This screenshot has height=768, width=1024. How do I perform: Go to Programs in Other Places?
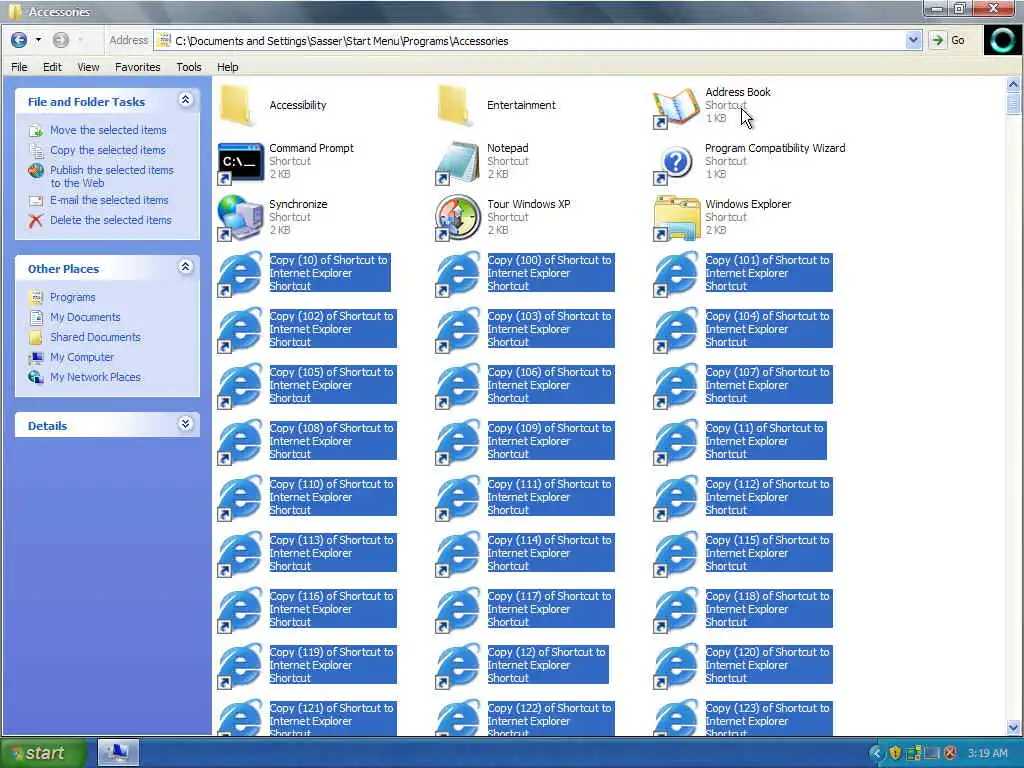(x=72, y=297)
